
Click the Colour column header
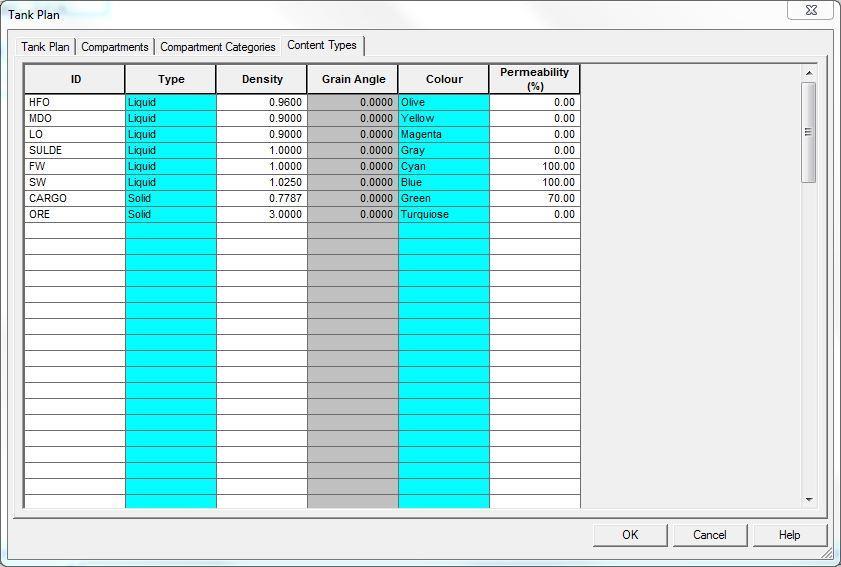pos(444,79)
